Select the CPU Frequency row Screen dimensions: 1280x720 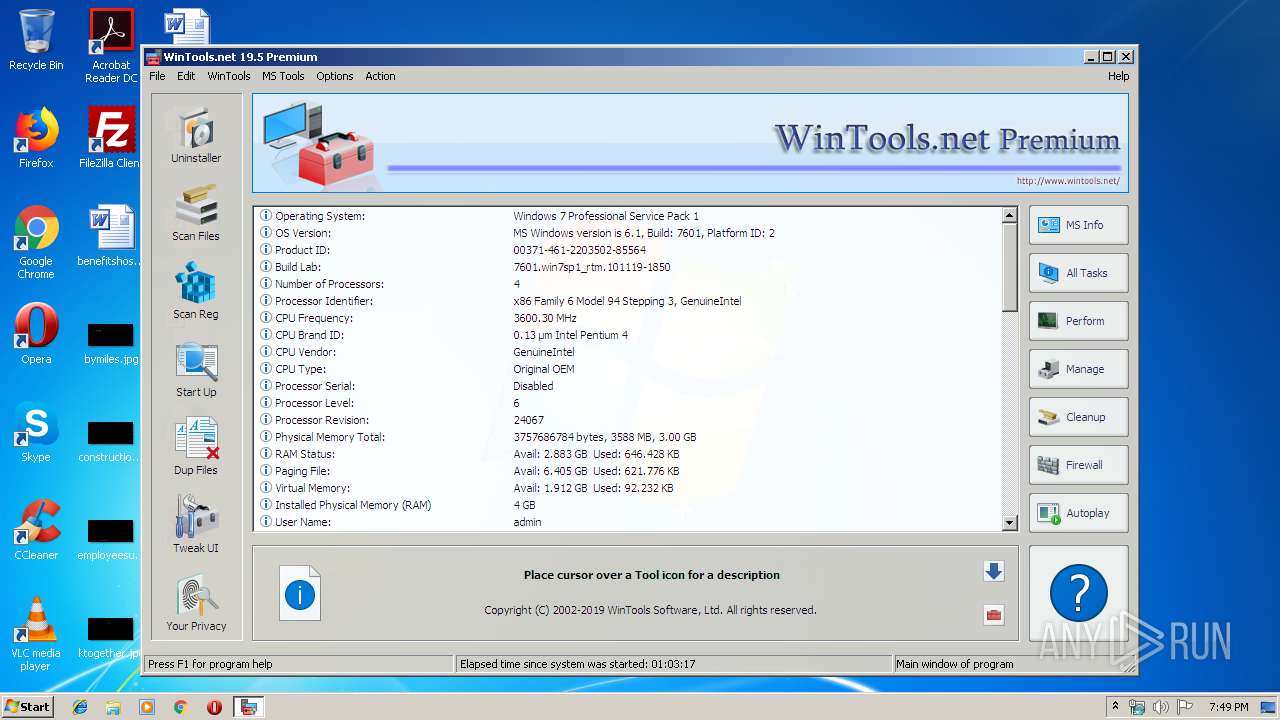[x=629, y=318]
